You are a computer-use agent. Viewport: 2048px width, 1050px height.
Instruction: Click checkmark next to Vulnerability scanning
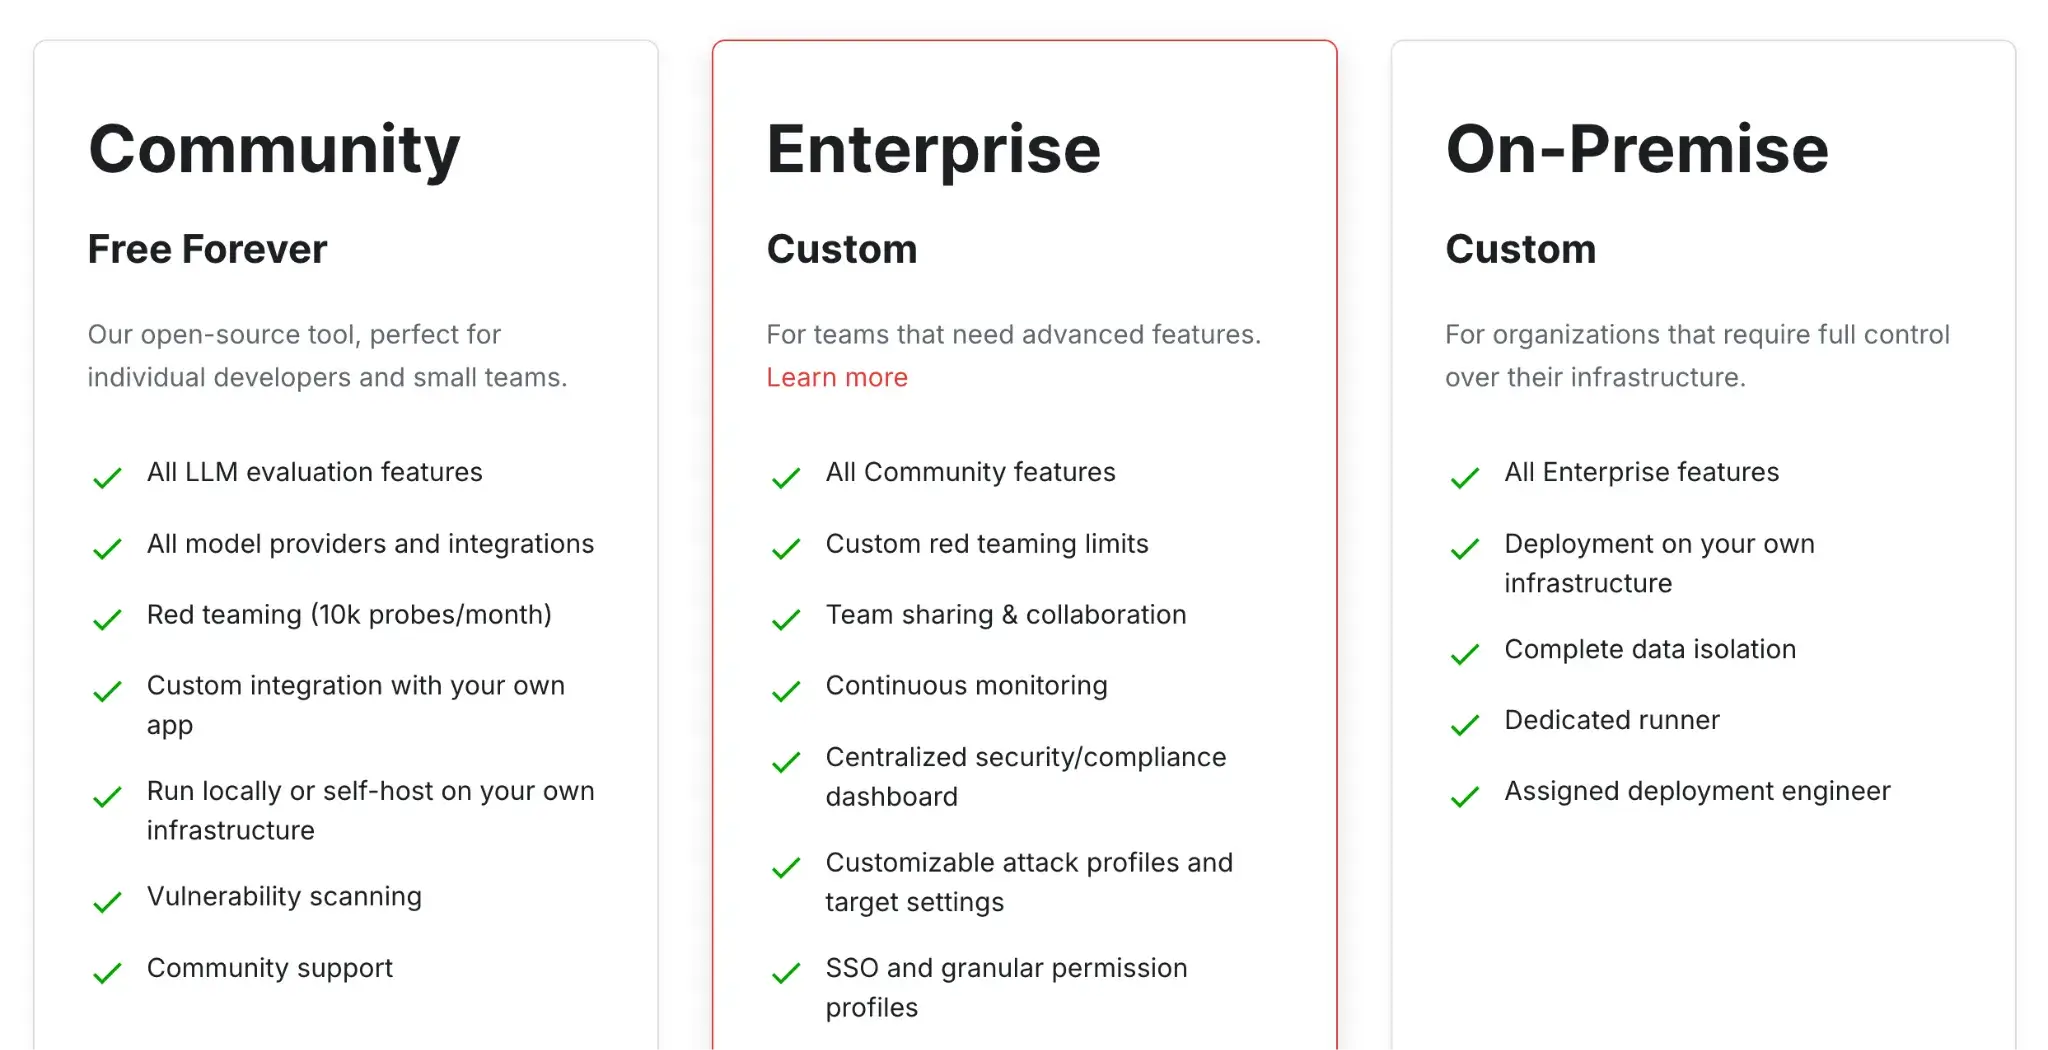[x=107, y=902]
